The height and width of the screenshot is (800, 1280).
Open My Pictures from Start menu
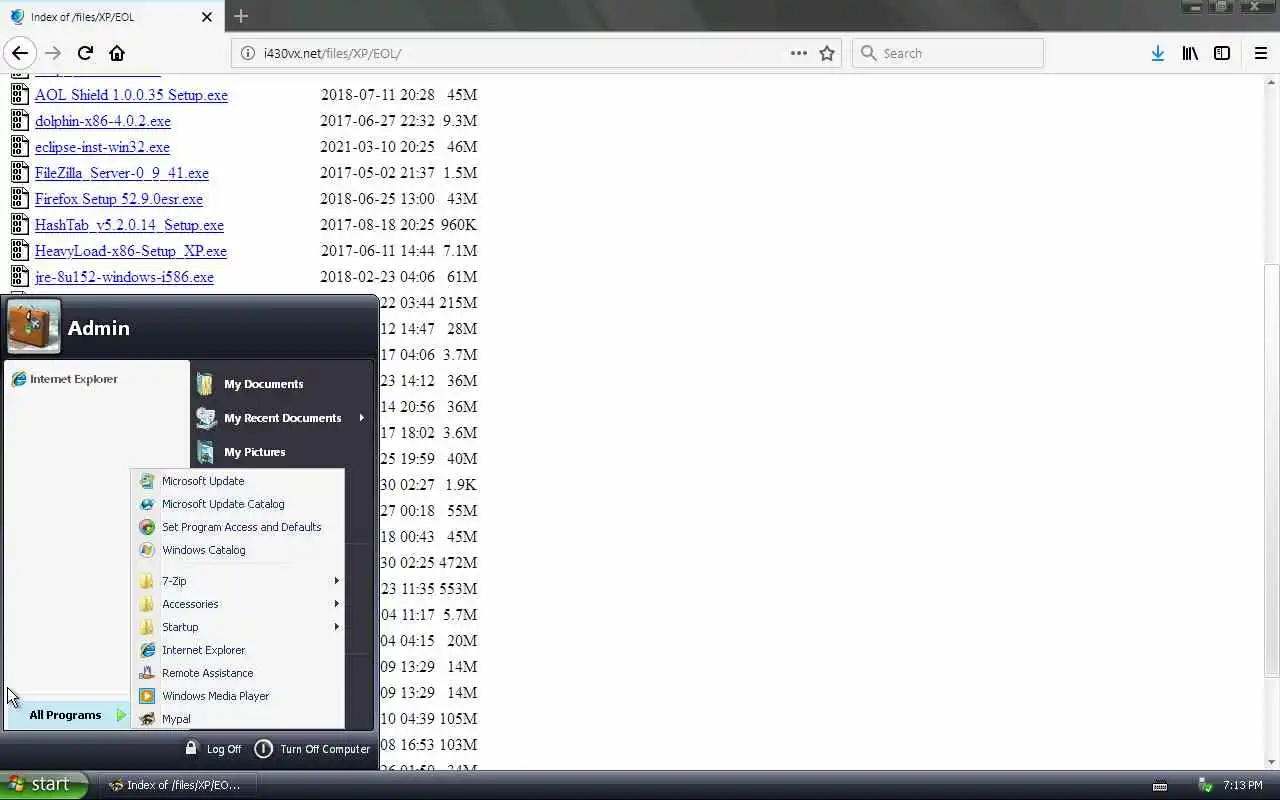283,452
